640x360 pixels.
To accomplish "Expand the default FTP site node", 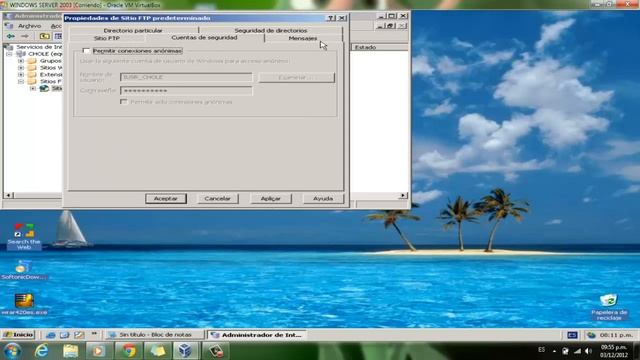I will (33, 88).
